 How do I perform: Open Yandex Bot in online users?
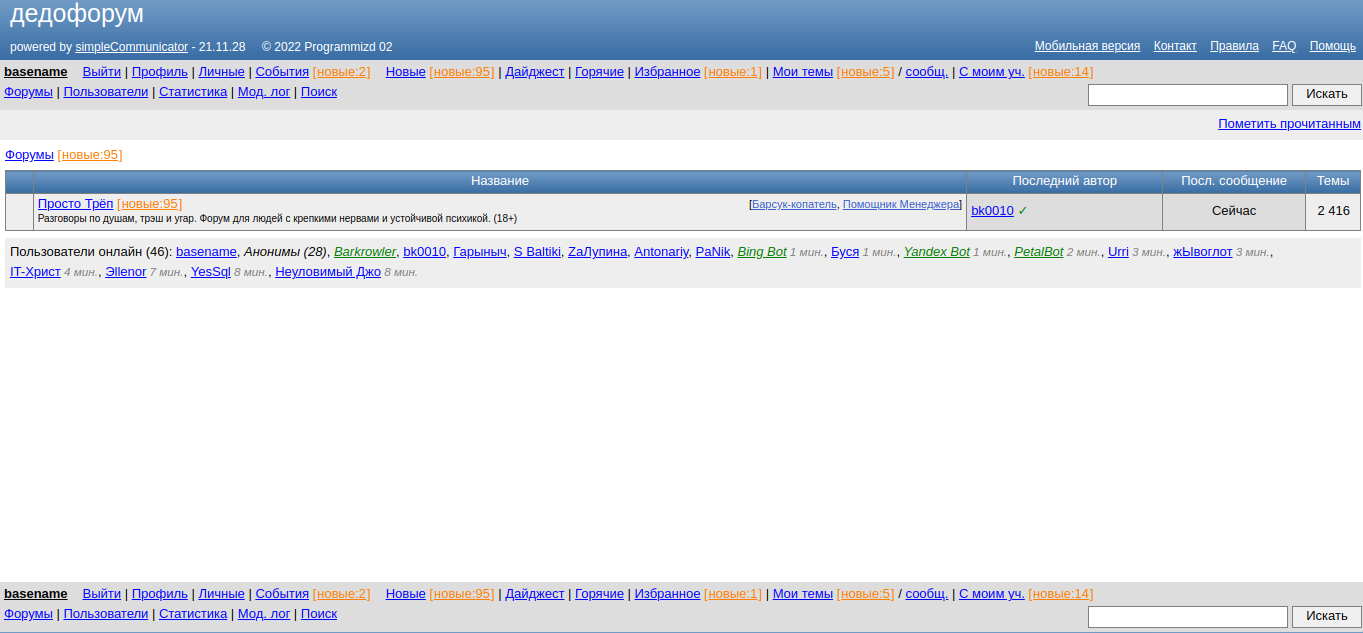936,252
